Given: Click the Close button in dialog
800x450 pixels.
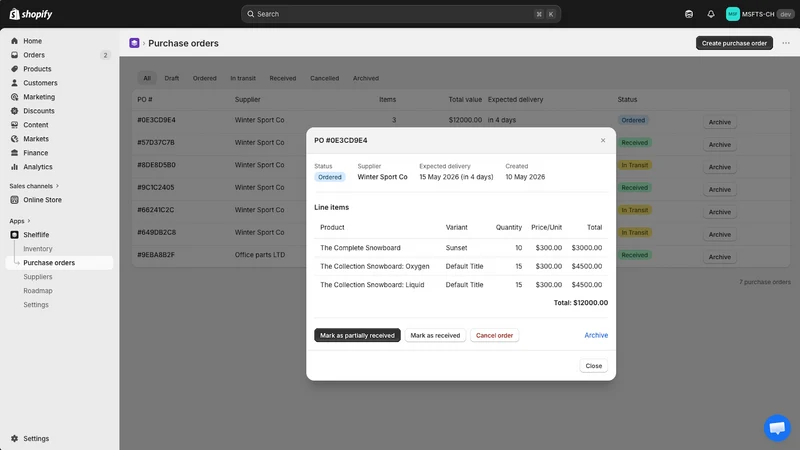Looking at the screenshot, I should click(x=593, y=366).
